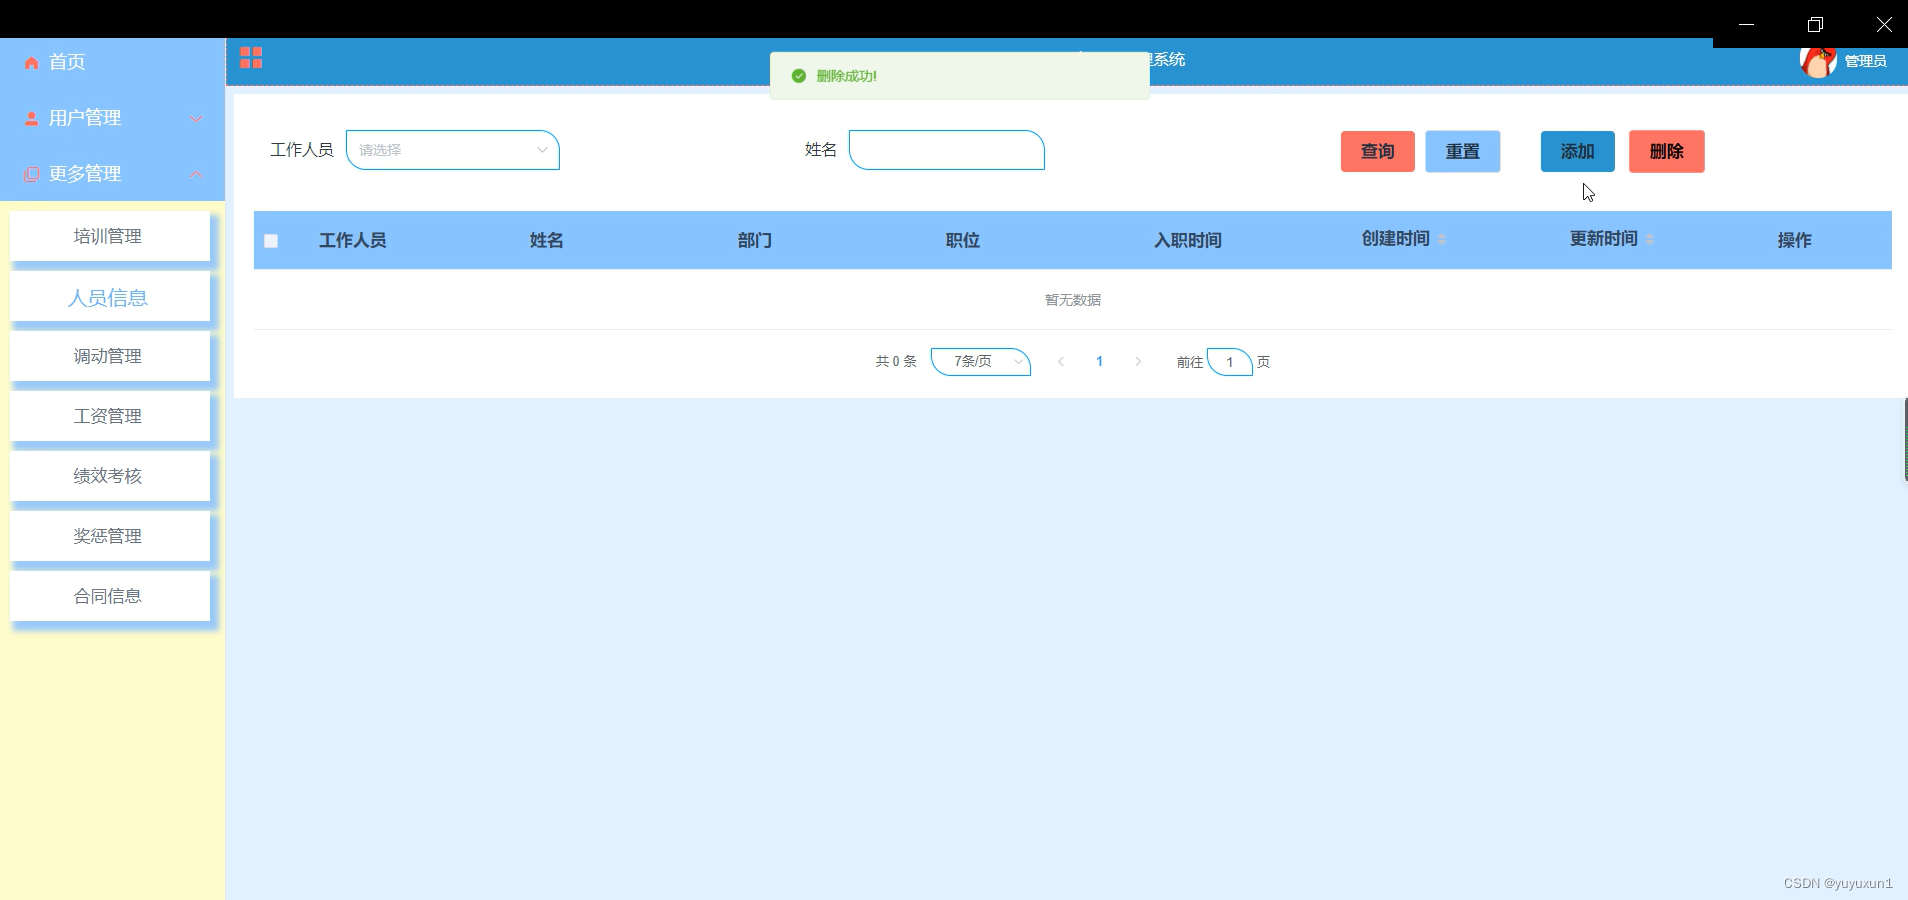
Task: Open the 首页 menu item
Action: (x=112, y=62)
